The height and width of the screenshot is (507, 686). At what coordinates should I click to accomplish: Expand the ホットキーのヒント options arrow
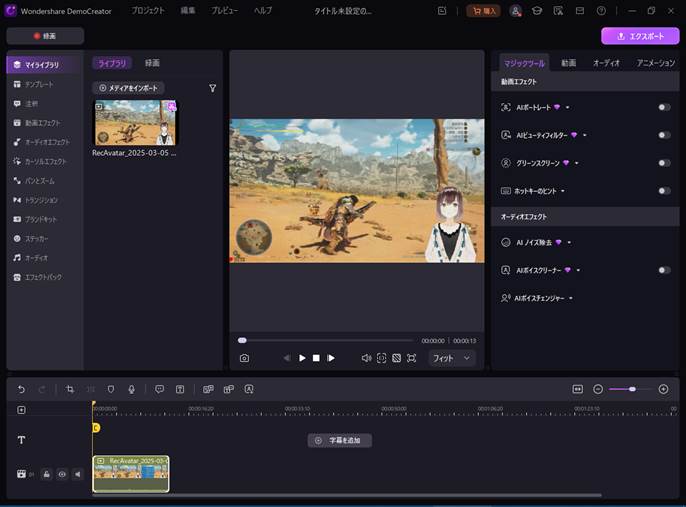563,191
